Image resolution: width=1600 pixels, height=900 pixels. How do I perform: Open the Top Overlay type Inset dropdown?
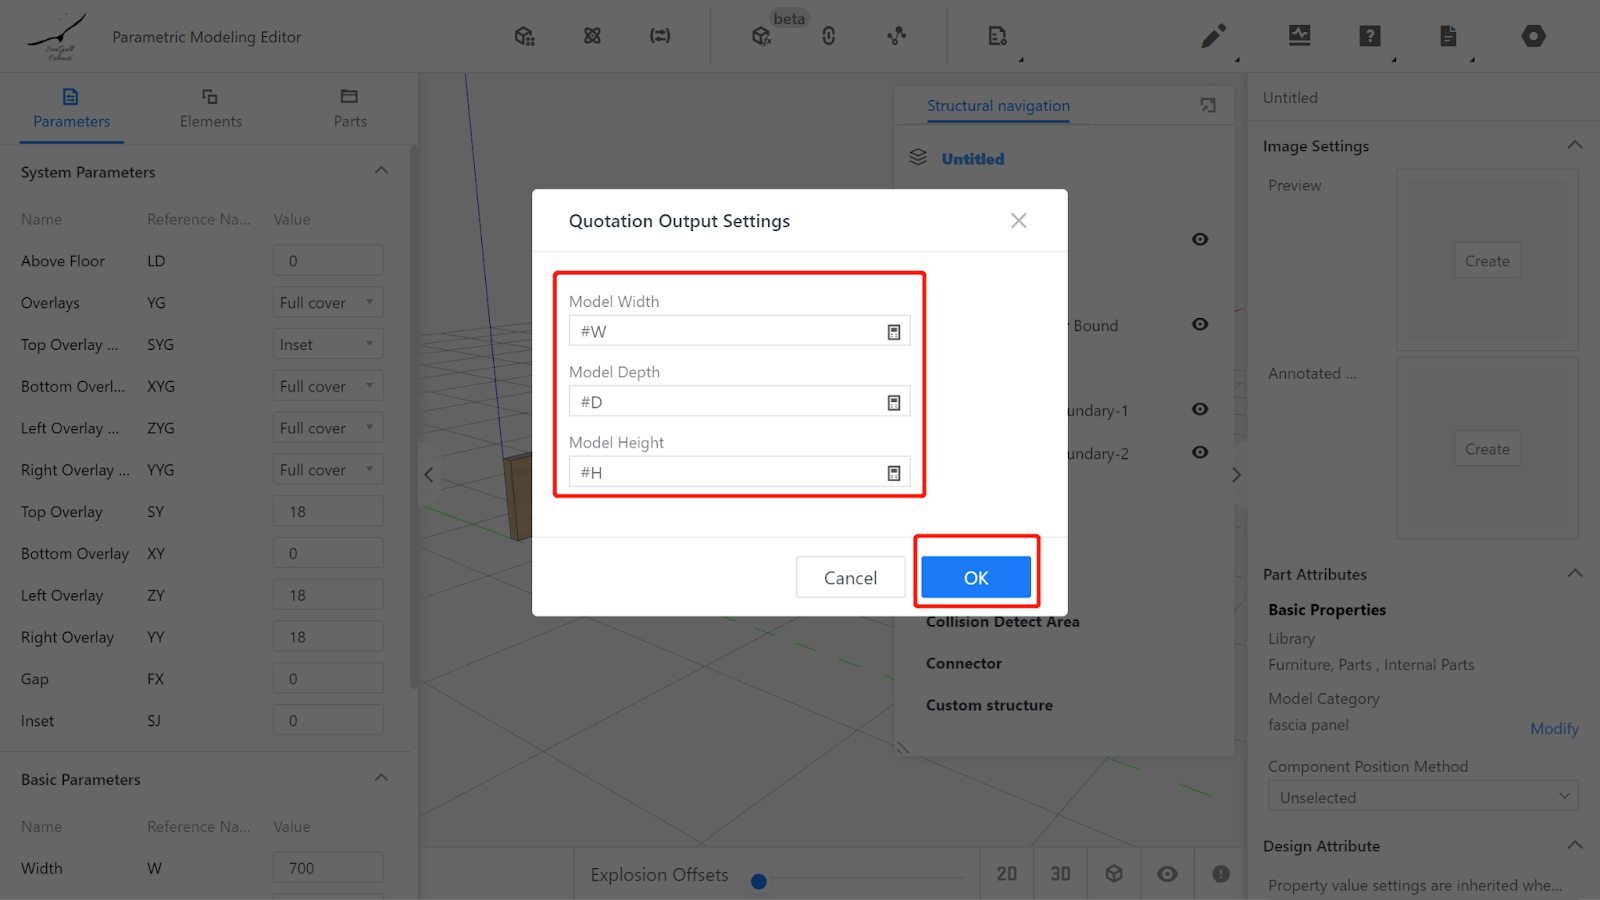point(328,345)
